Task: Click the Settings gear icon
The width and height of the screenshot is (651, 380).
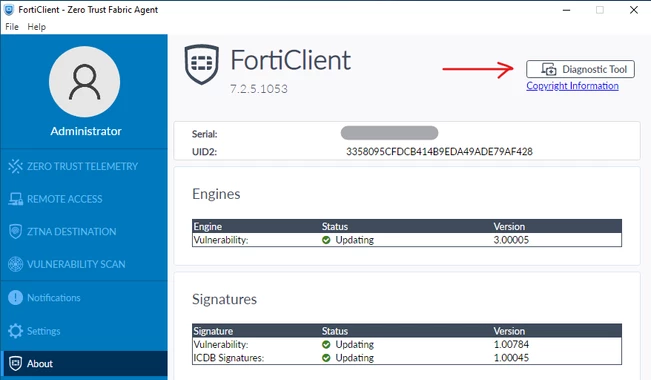Action: [x=15, y=331]
